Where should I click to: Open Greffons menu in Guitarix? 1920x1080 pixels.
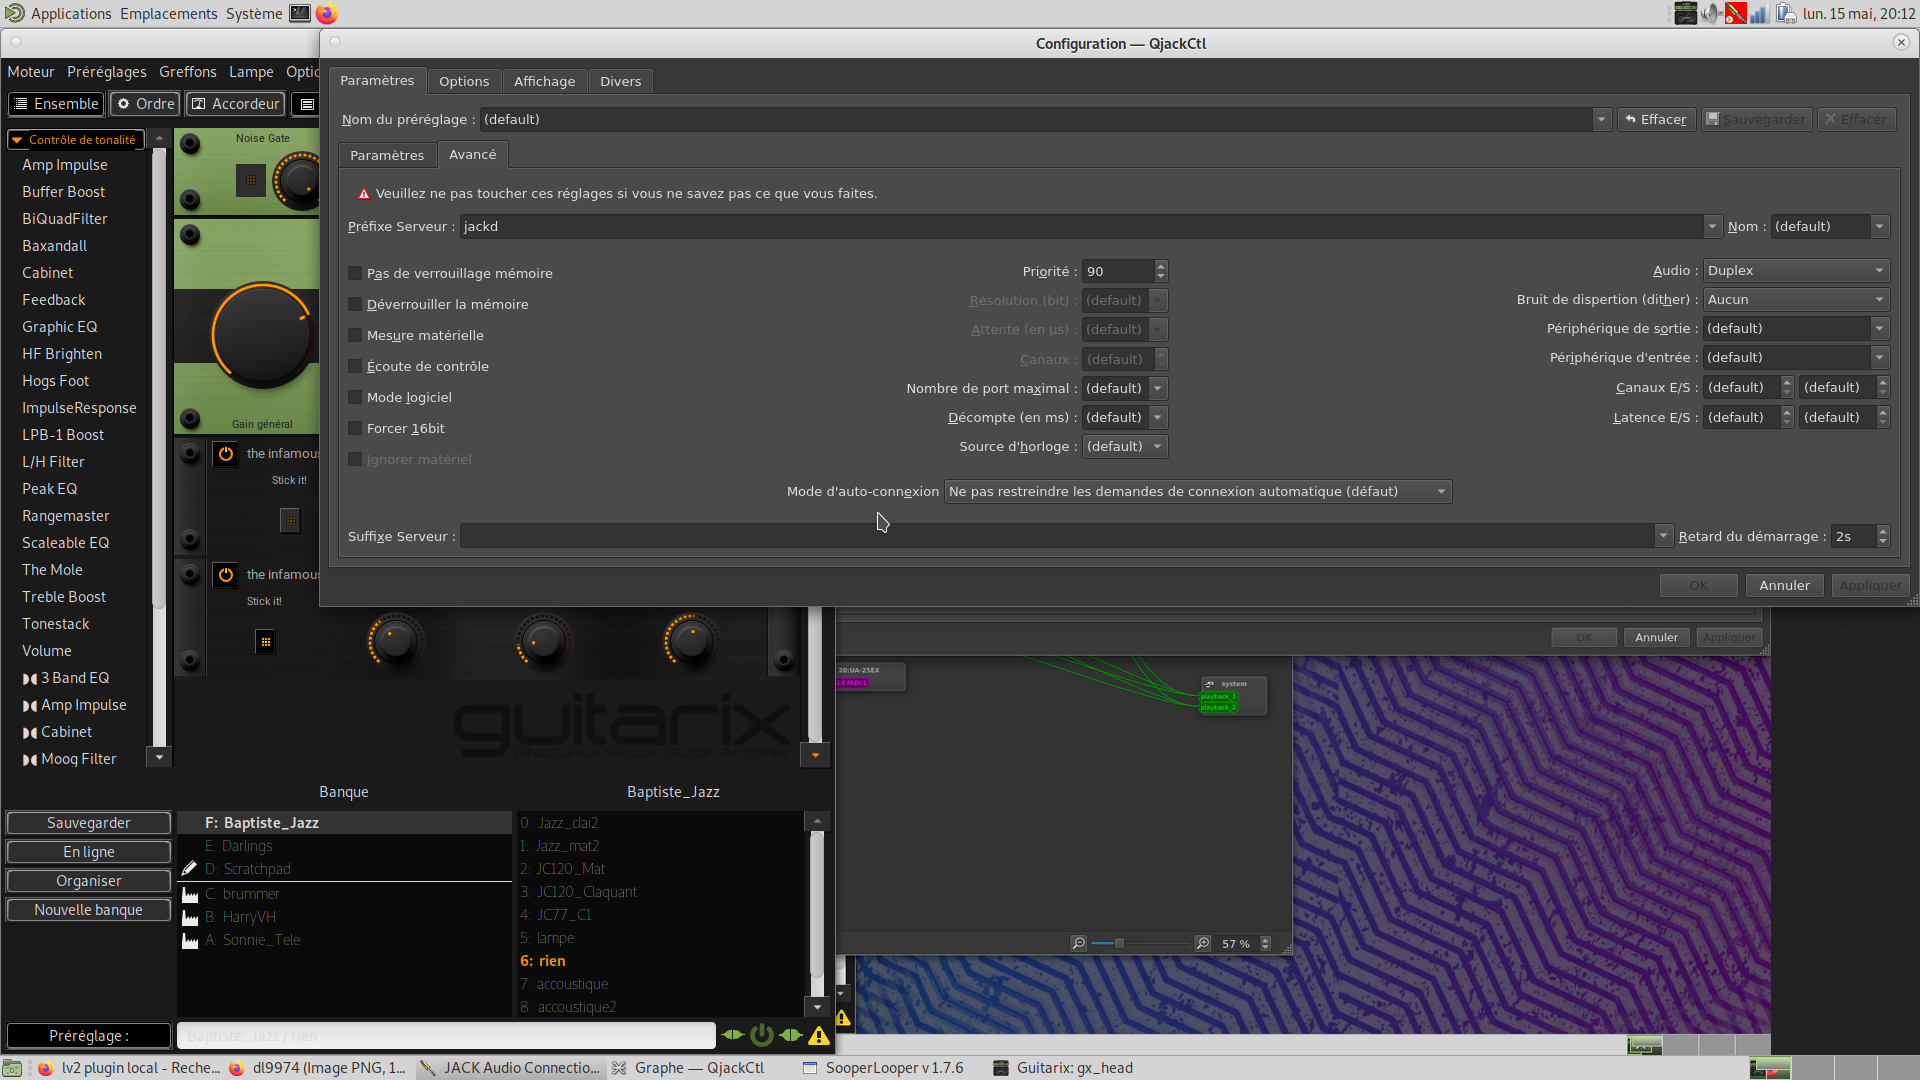187,72
